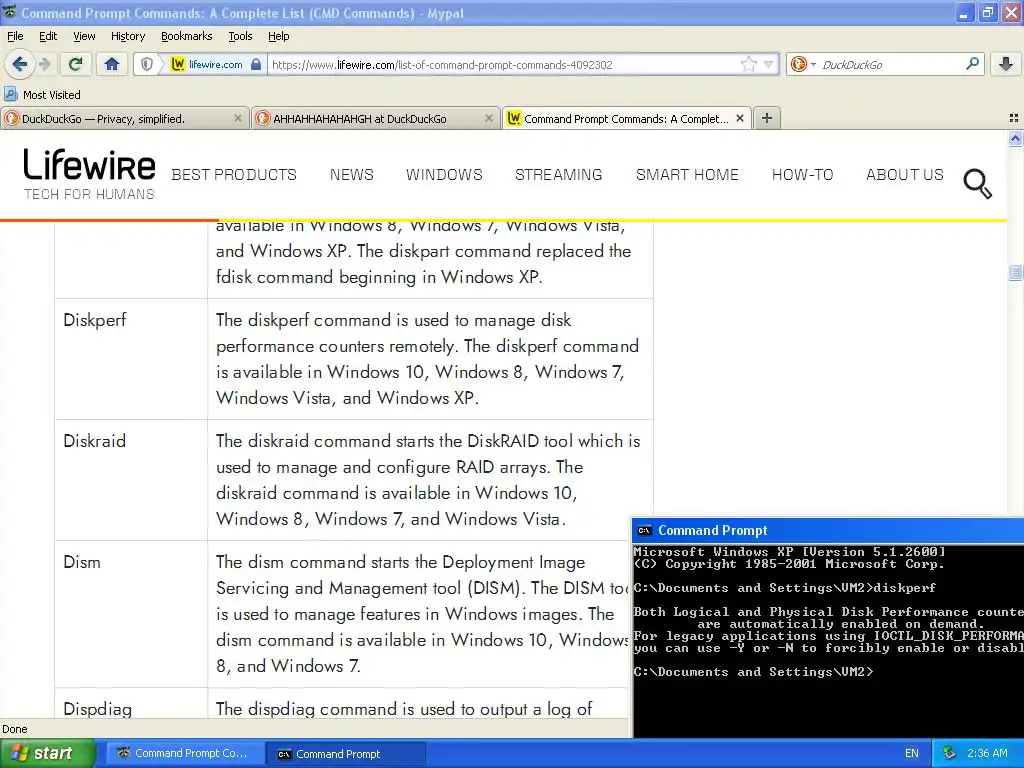Switch to Command Prompt taskbar button
This screenshot has height=768, width=1024.
pos(346,754)
